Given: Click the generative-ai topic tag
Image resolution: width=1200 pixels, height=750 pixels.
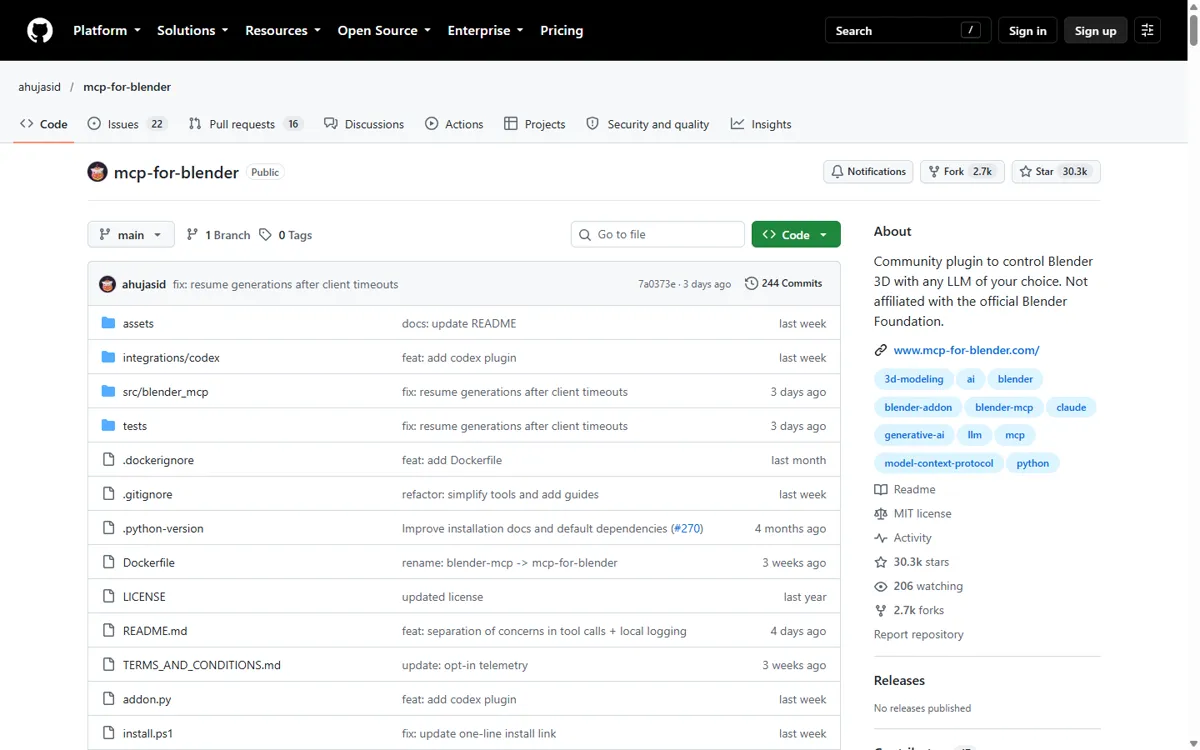Looking at the screenshot, I should [914, 435].
